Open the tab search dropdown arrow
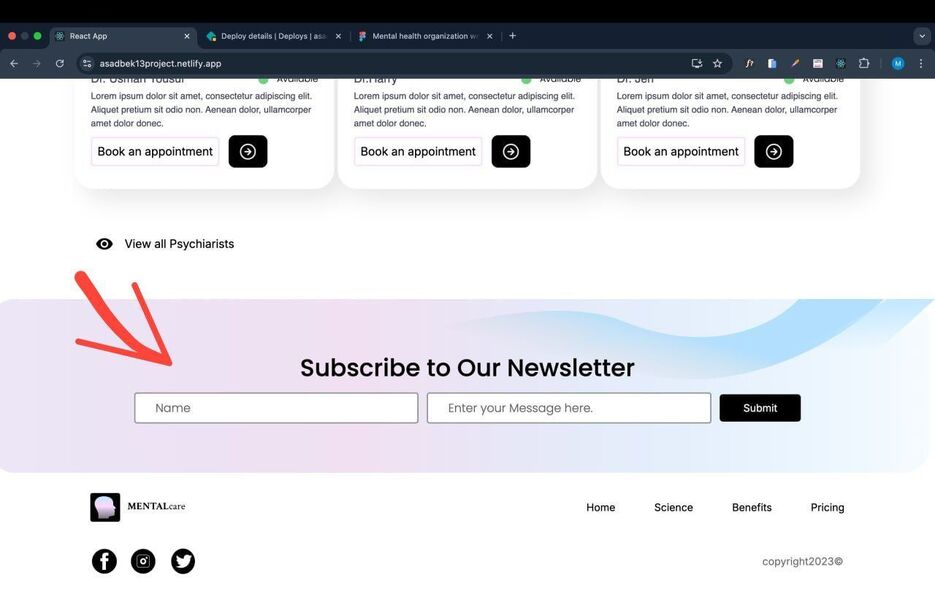The image size is (935, 607). pos(922,36)
